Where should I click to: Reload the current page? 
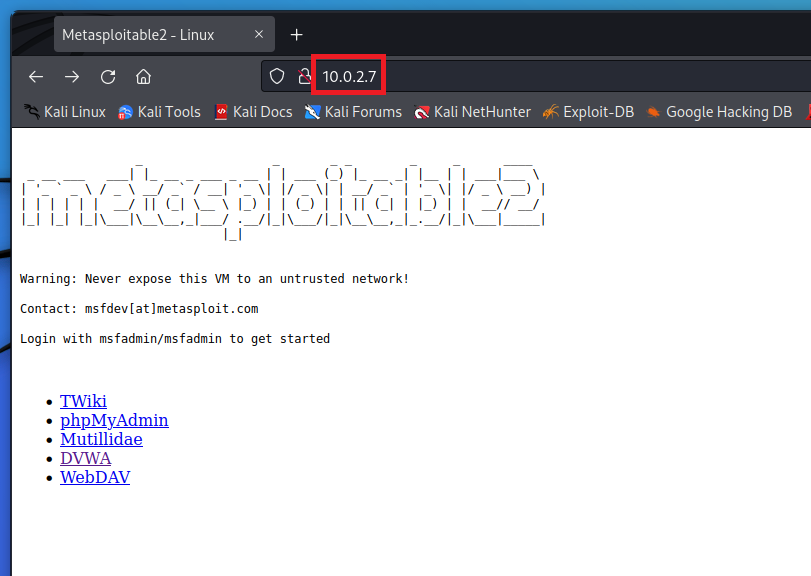[x=108, y=77]
